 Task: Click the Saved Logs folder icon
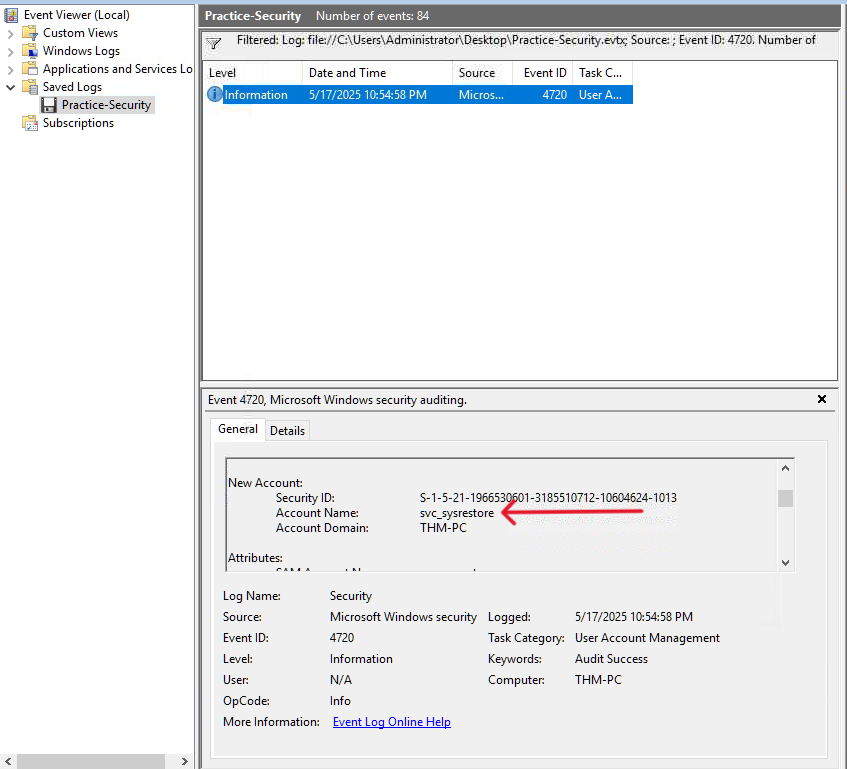tap(30, 87)
